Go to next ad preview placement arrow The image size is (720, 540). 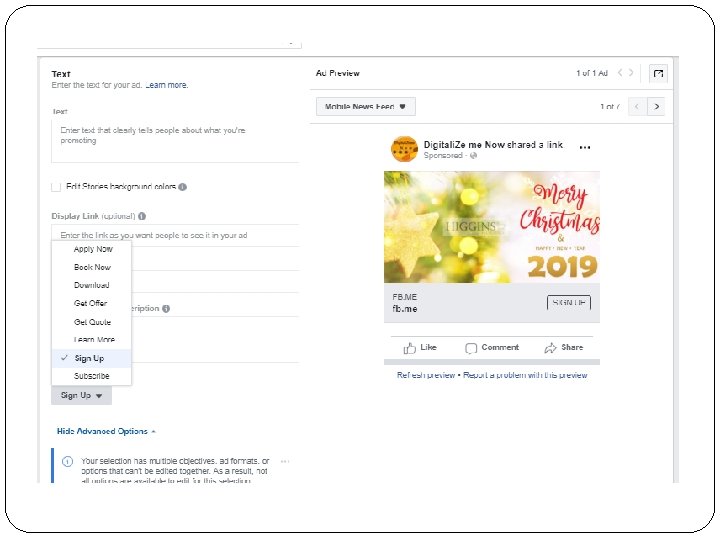click(x=656, y=106)
